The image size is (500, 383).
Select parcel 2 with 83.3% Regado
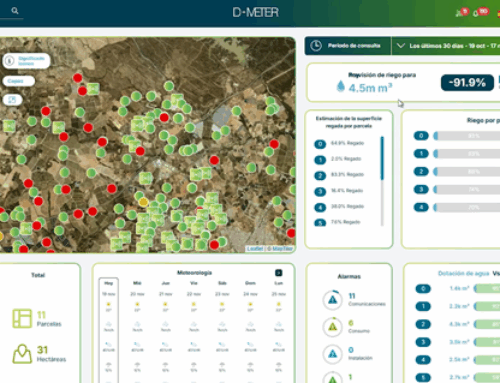pos(339,175)
